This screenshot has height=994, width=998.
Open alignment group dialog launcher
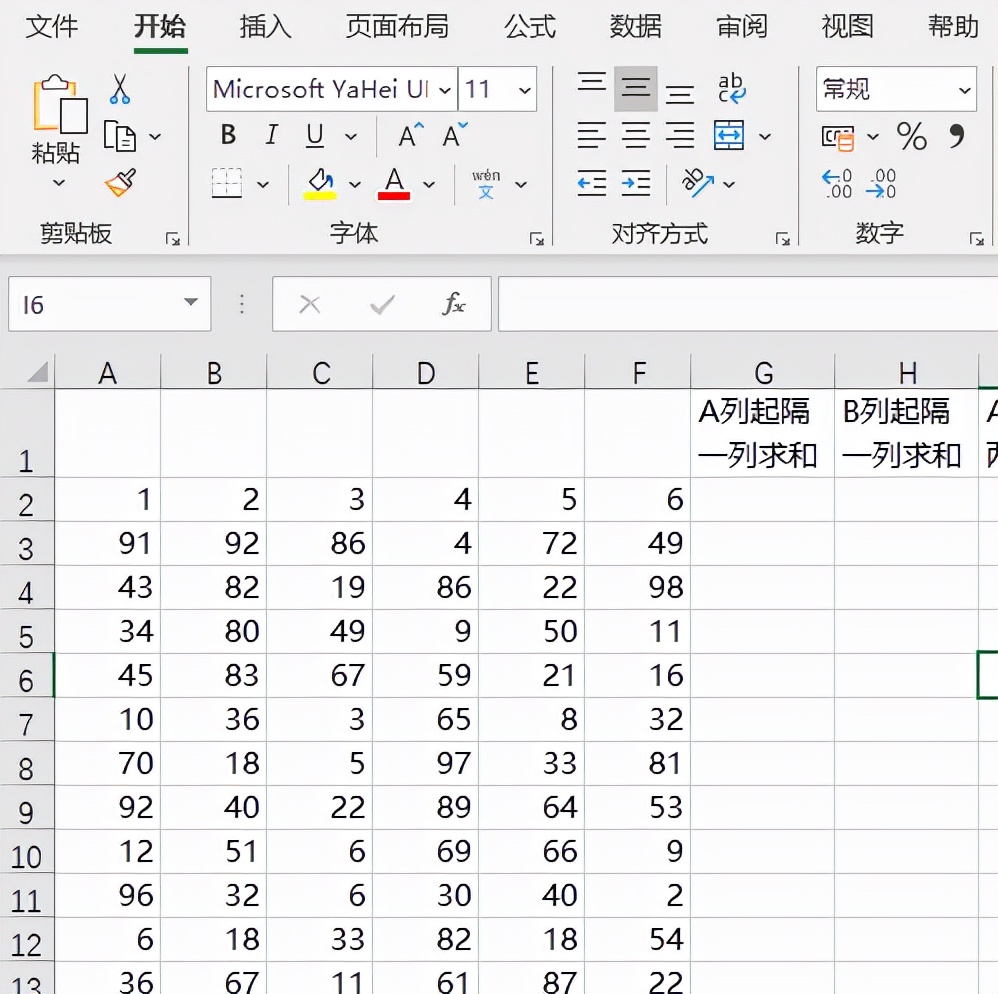tap(782, 239)
